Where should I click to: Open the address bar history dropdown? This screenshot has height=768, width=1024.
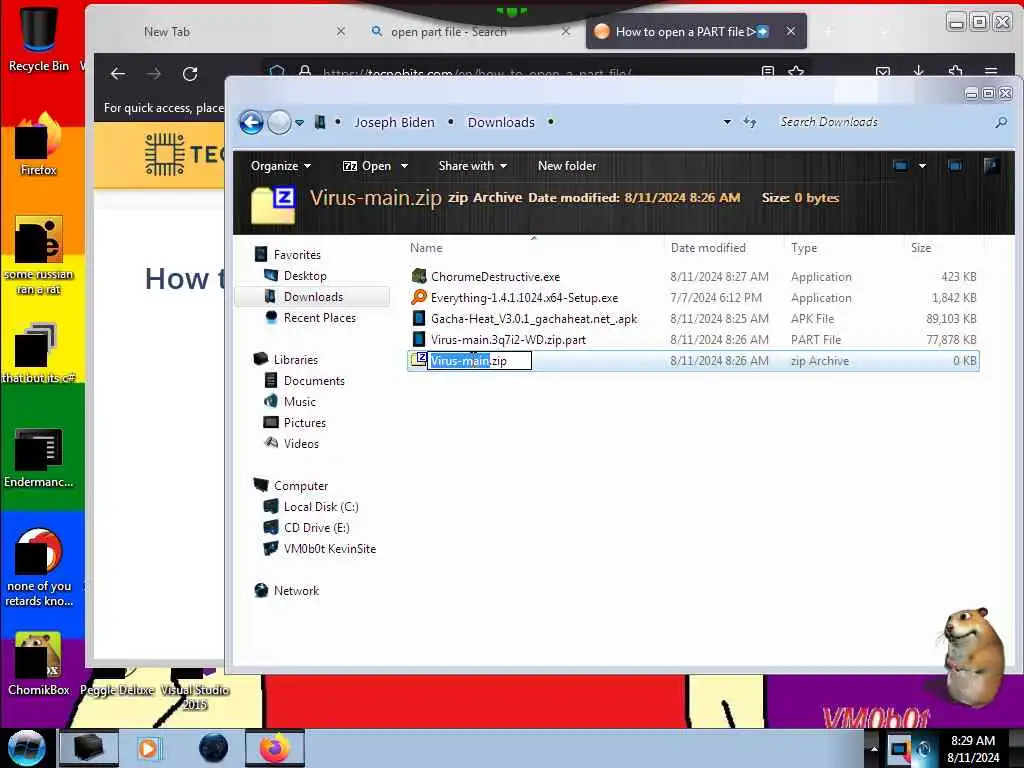pos(727,122)
